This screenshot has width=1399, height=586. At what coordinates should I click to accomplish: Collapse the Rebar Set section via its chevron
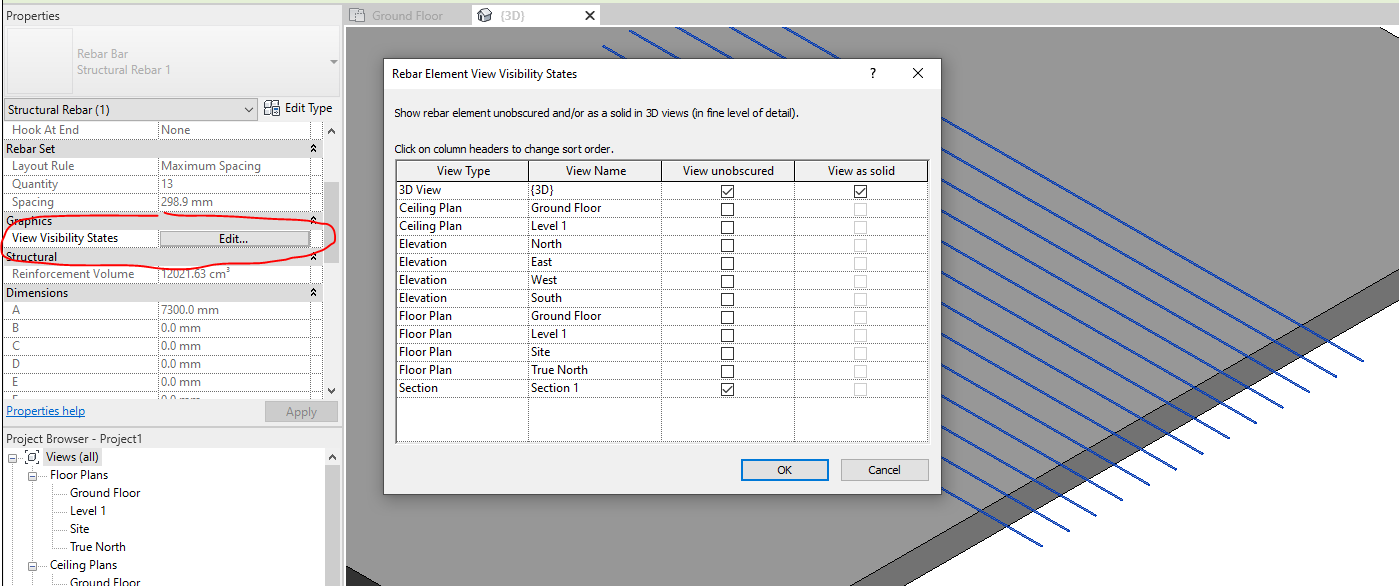[x=313, y=147]
